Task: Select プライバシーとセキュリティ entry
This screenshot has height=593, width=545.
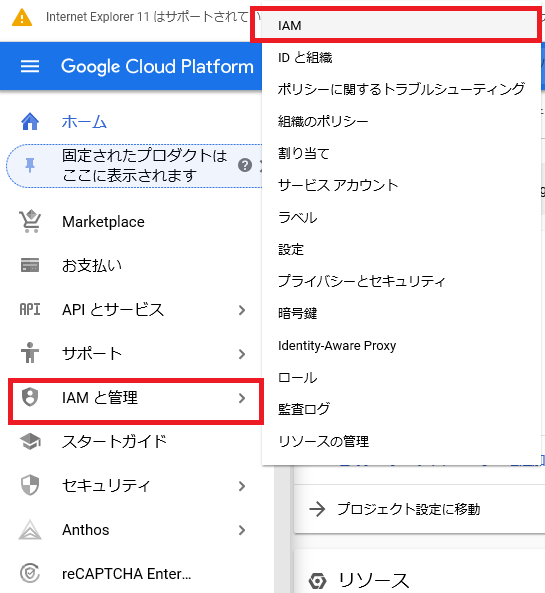Action: 401,281
